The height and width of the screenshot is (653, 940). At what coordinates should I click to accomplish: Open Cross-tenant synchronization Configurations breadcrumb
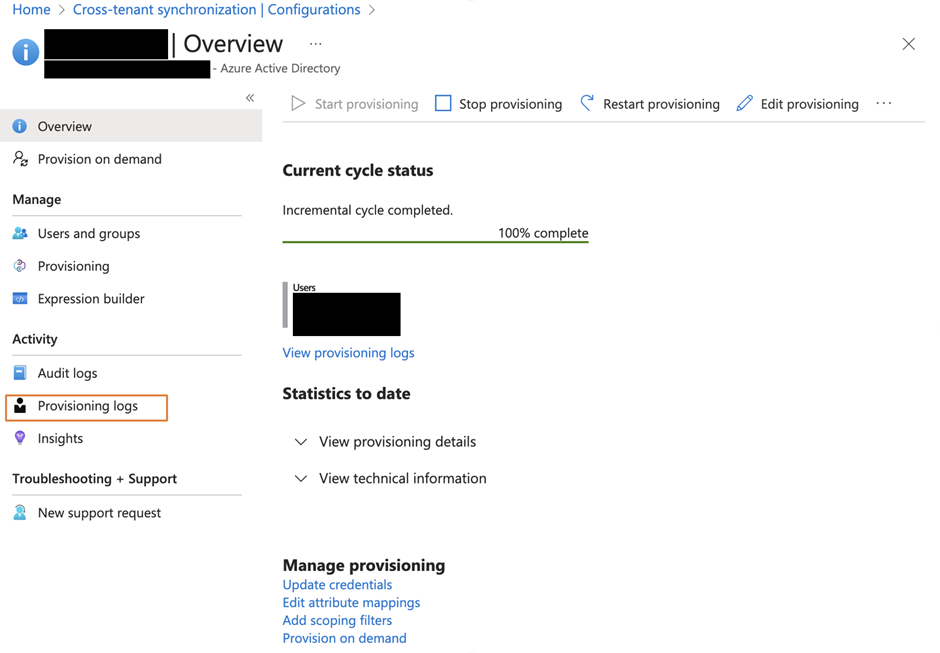click(x=216, y=10)
